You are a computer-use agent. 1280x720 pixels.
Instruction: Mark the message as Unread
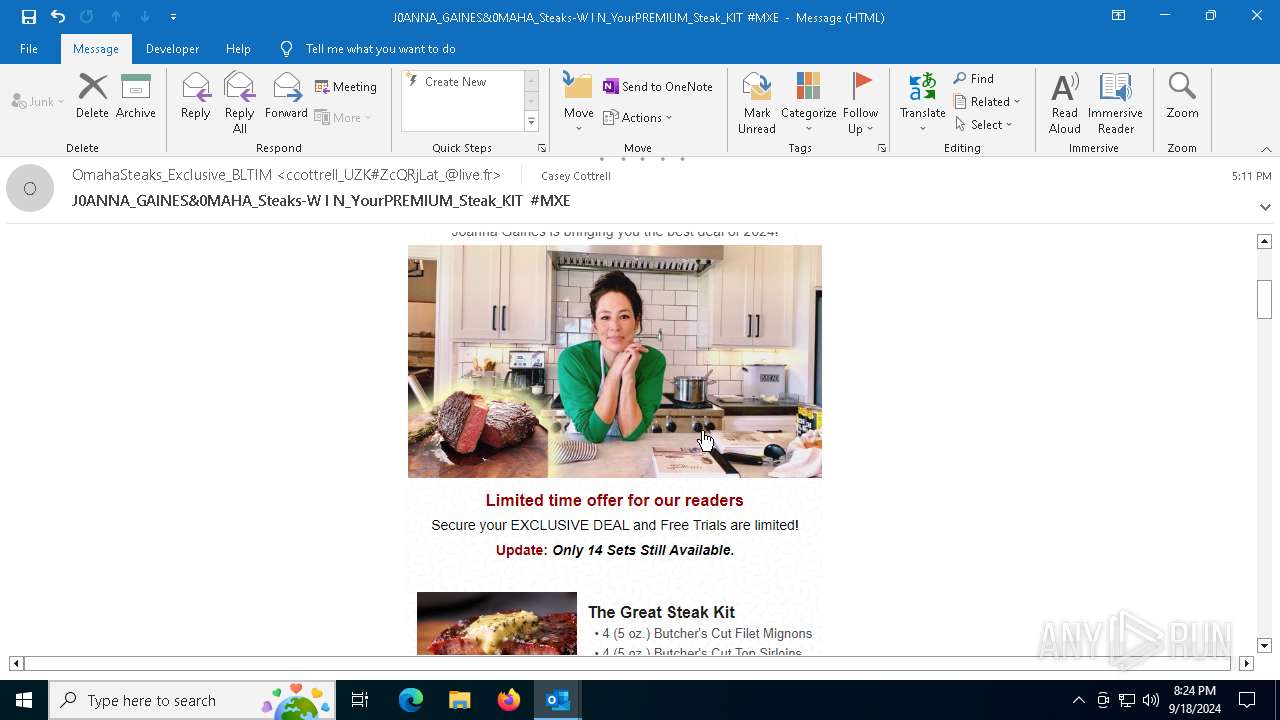[x=757, y=103]
